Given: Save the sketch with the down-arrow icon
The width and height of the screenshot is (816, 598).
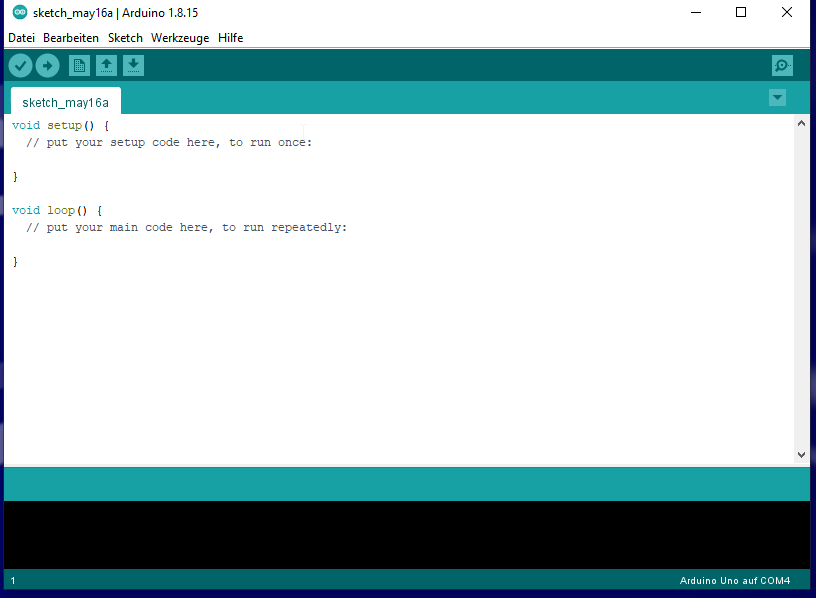Looking at the screenshot, I should 133,66.
